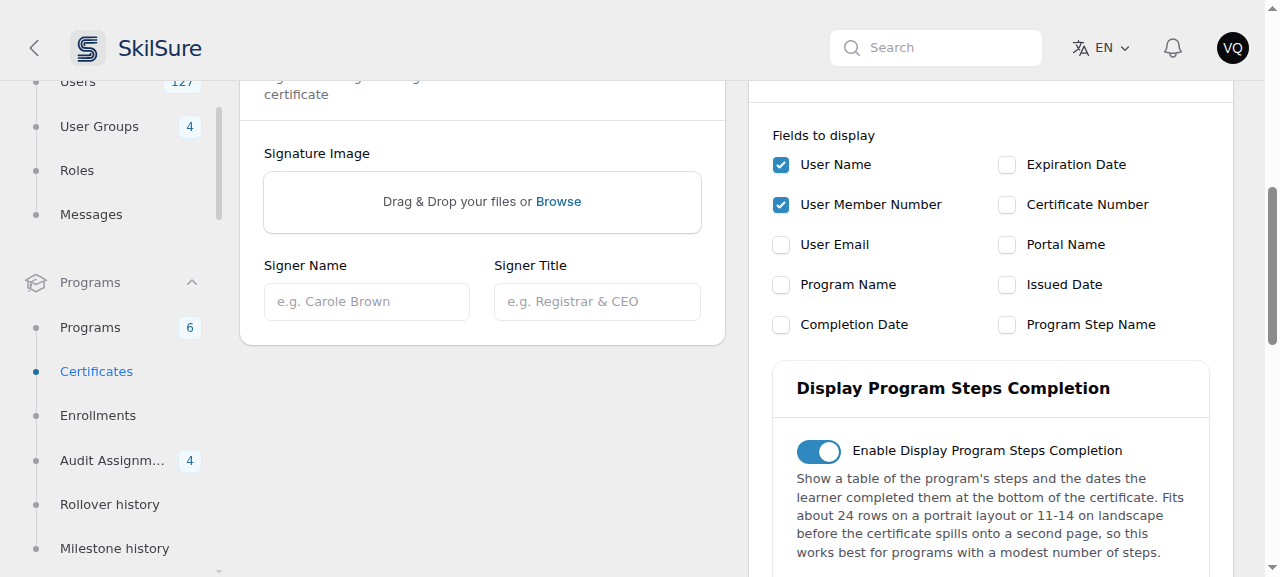Check the Completion Date checkbox
This screenshot has width=1280, height=577.
[781, 325]
